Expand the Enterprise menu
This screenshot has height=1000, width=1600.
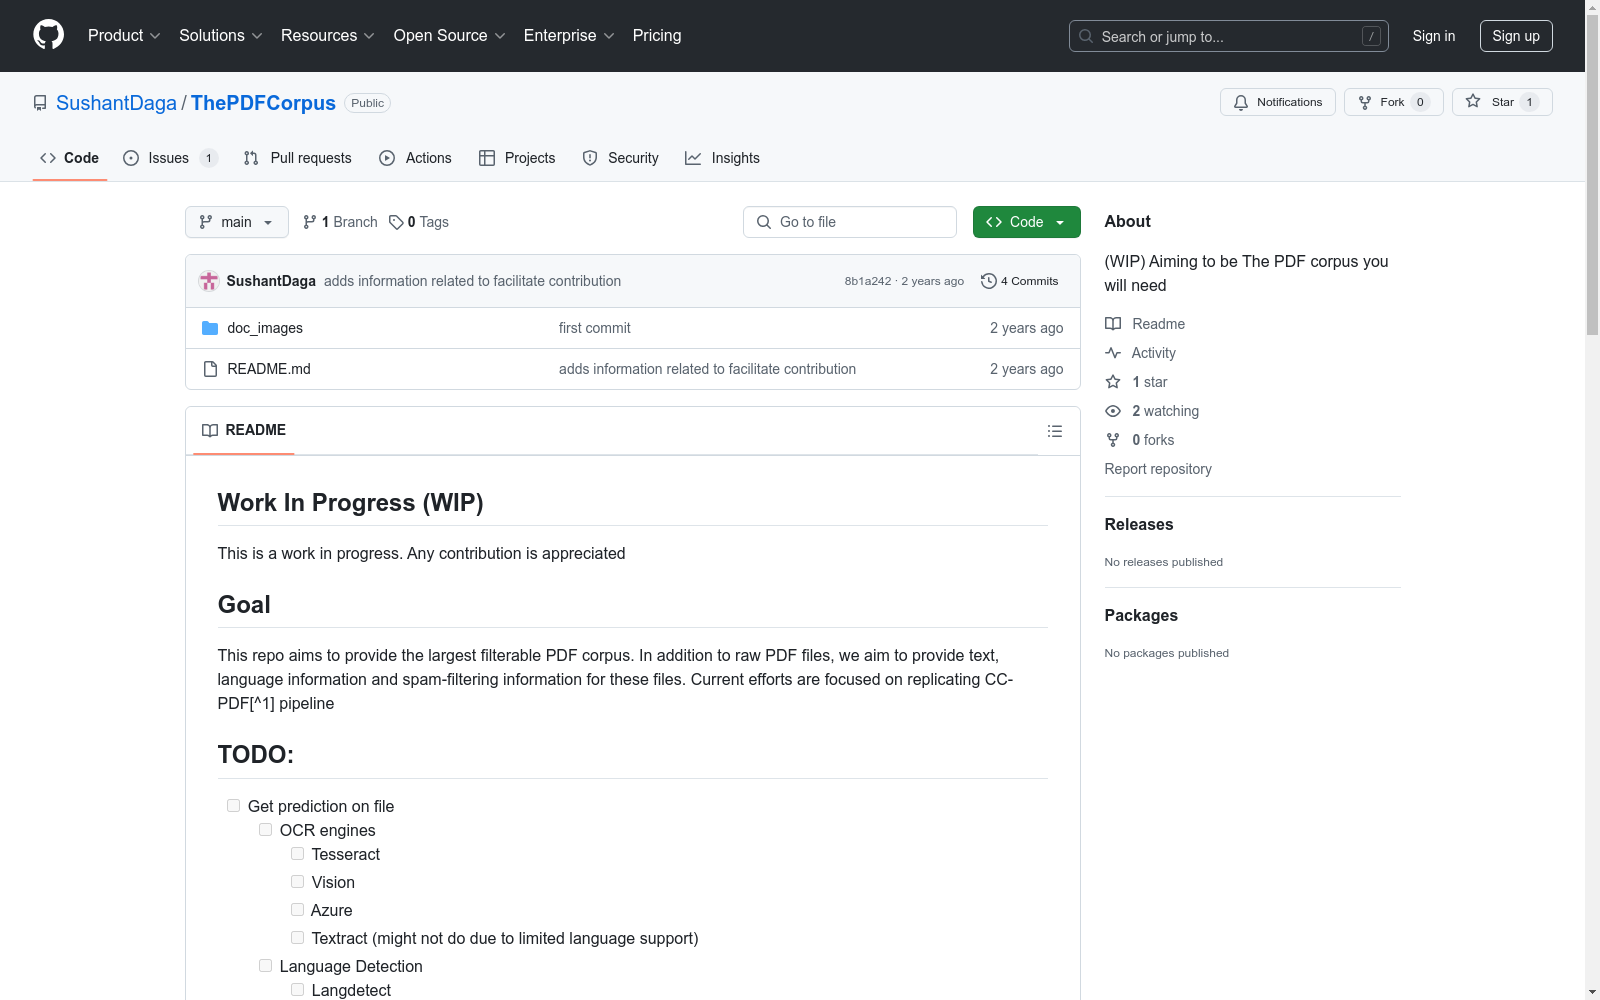coord(569,36)
